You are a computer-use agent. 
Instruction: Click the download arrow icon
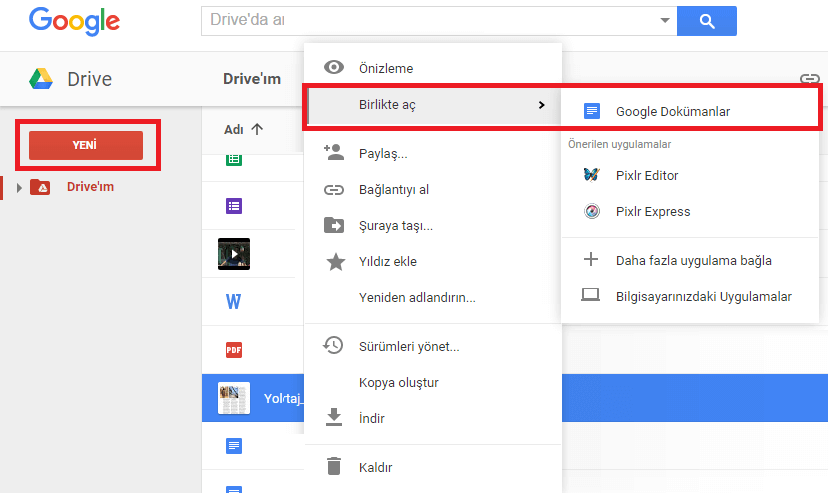(x=334, y=417)
